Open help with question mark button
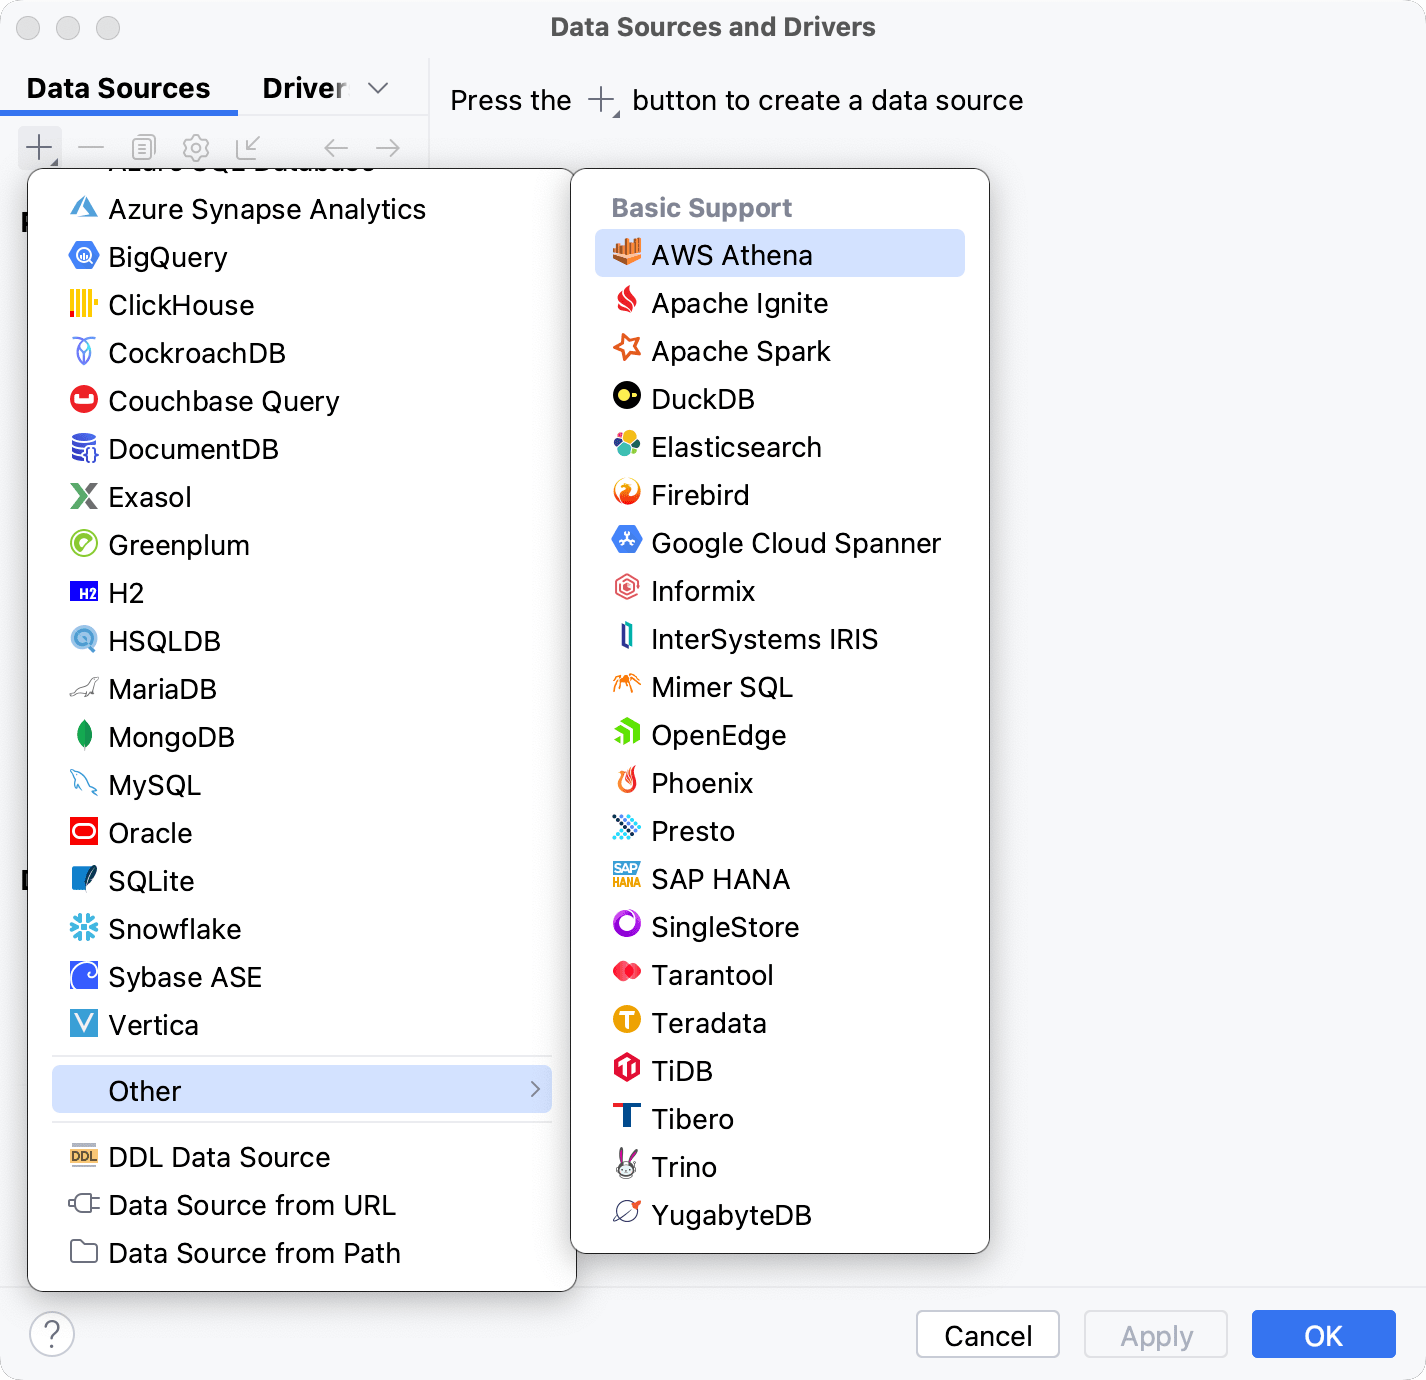The image size is (1426, 1380). 52,1334
